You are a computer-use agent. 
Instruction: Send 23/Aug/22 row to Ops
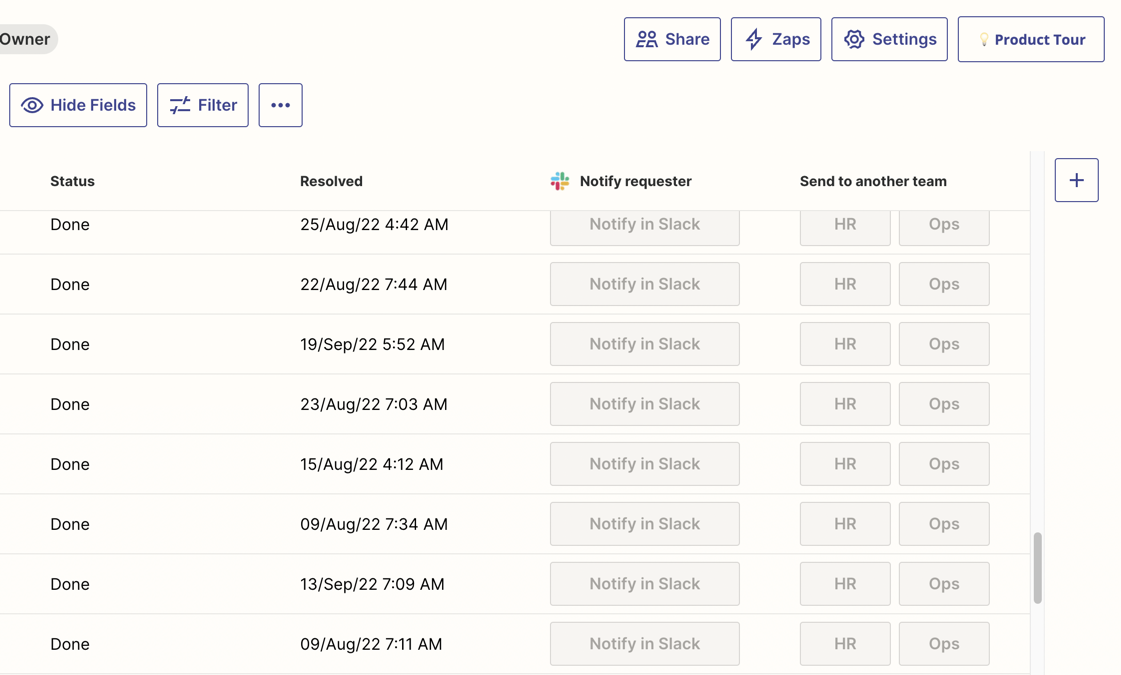943,404
